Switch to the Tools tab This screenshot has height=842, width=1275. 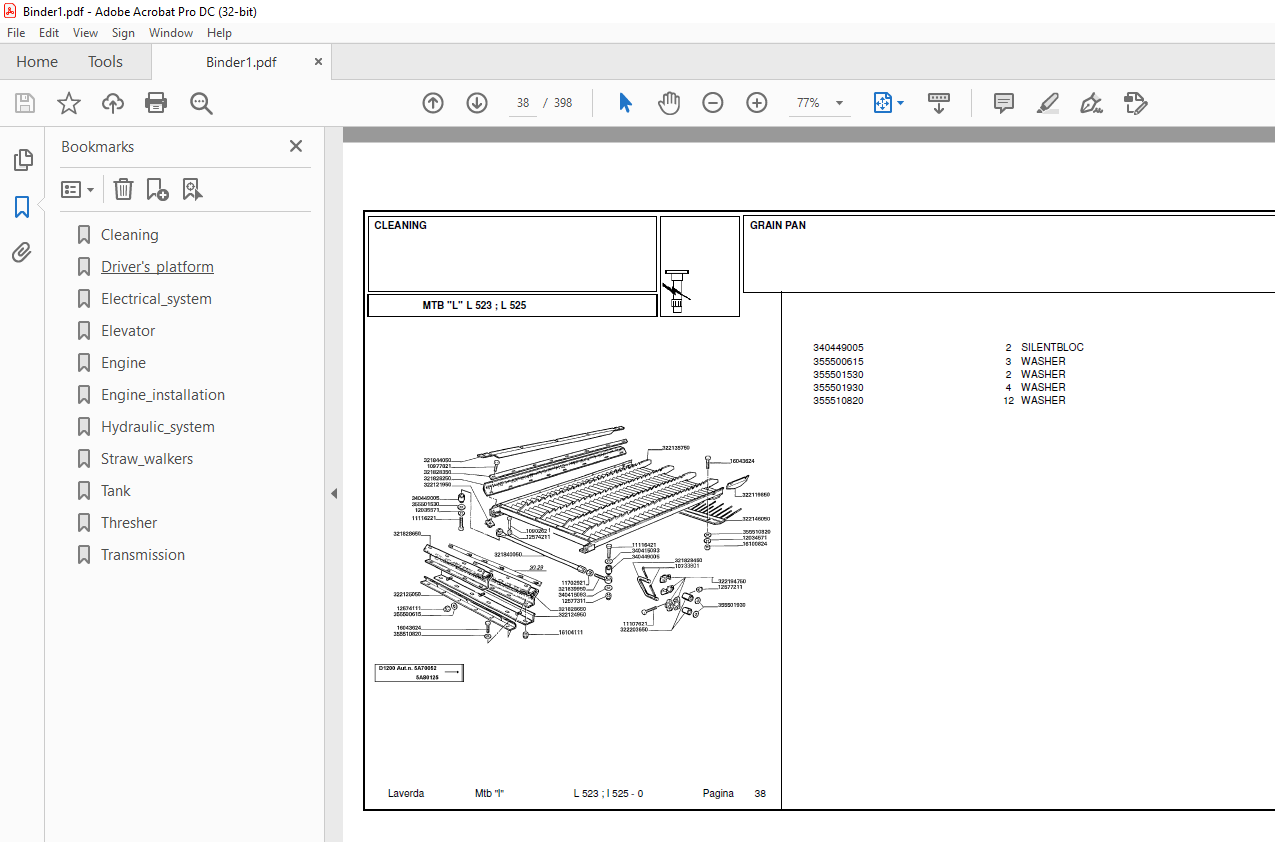coord(105,62)
